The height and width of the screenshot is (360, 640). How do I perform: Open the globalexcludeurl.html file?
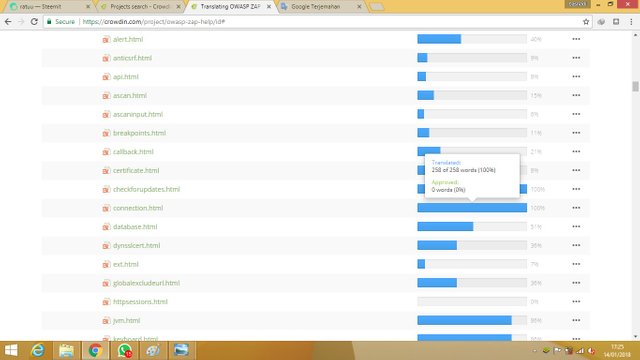(x=147, y=283)
